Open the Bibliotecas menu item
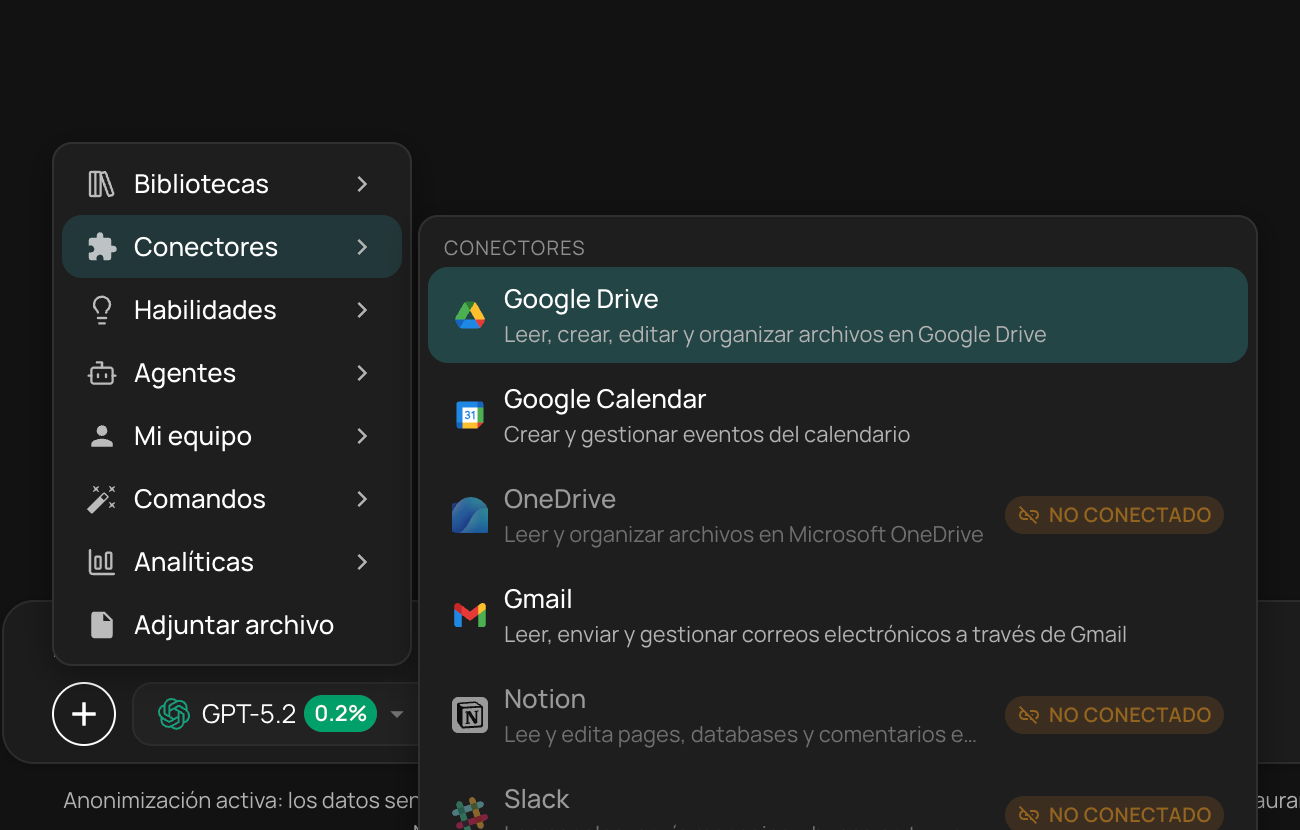 coord(232,184)
